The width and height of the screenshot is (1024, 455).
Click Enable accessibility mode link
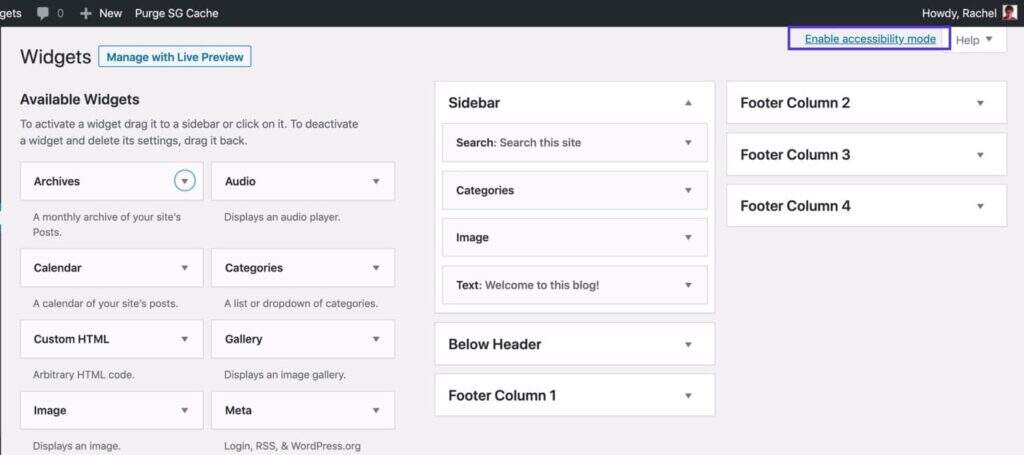click(870, 39)
